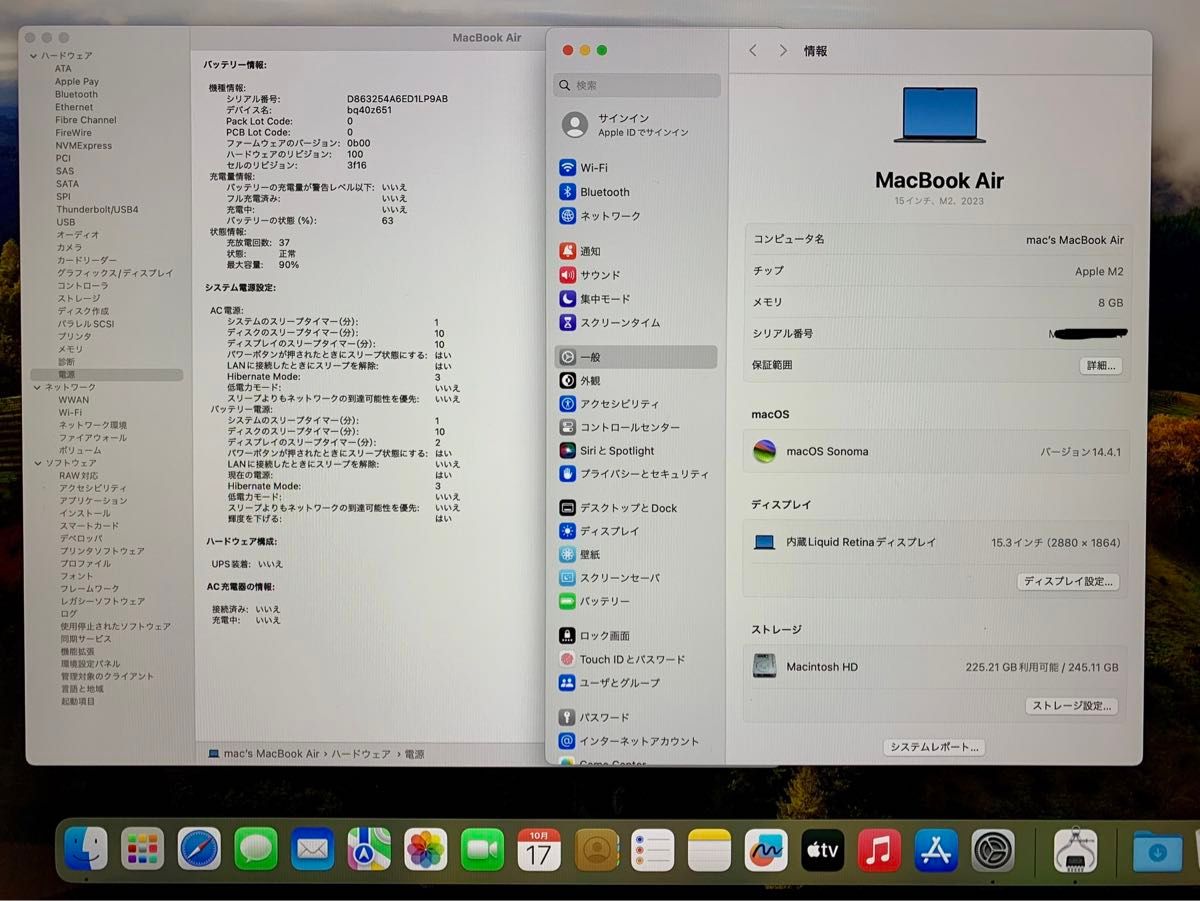This screenshot has width=1200, height=901.
Task: Go forward with the right chevron
Action: 783,51
